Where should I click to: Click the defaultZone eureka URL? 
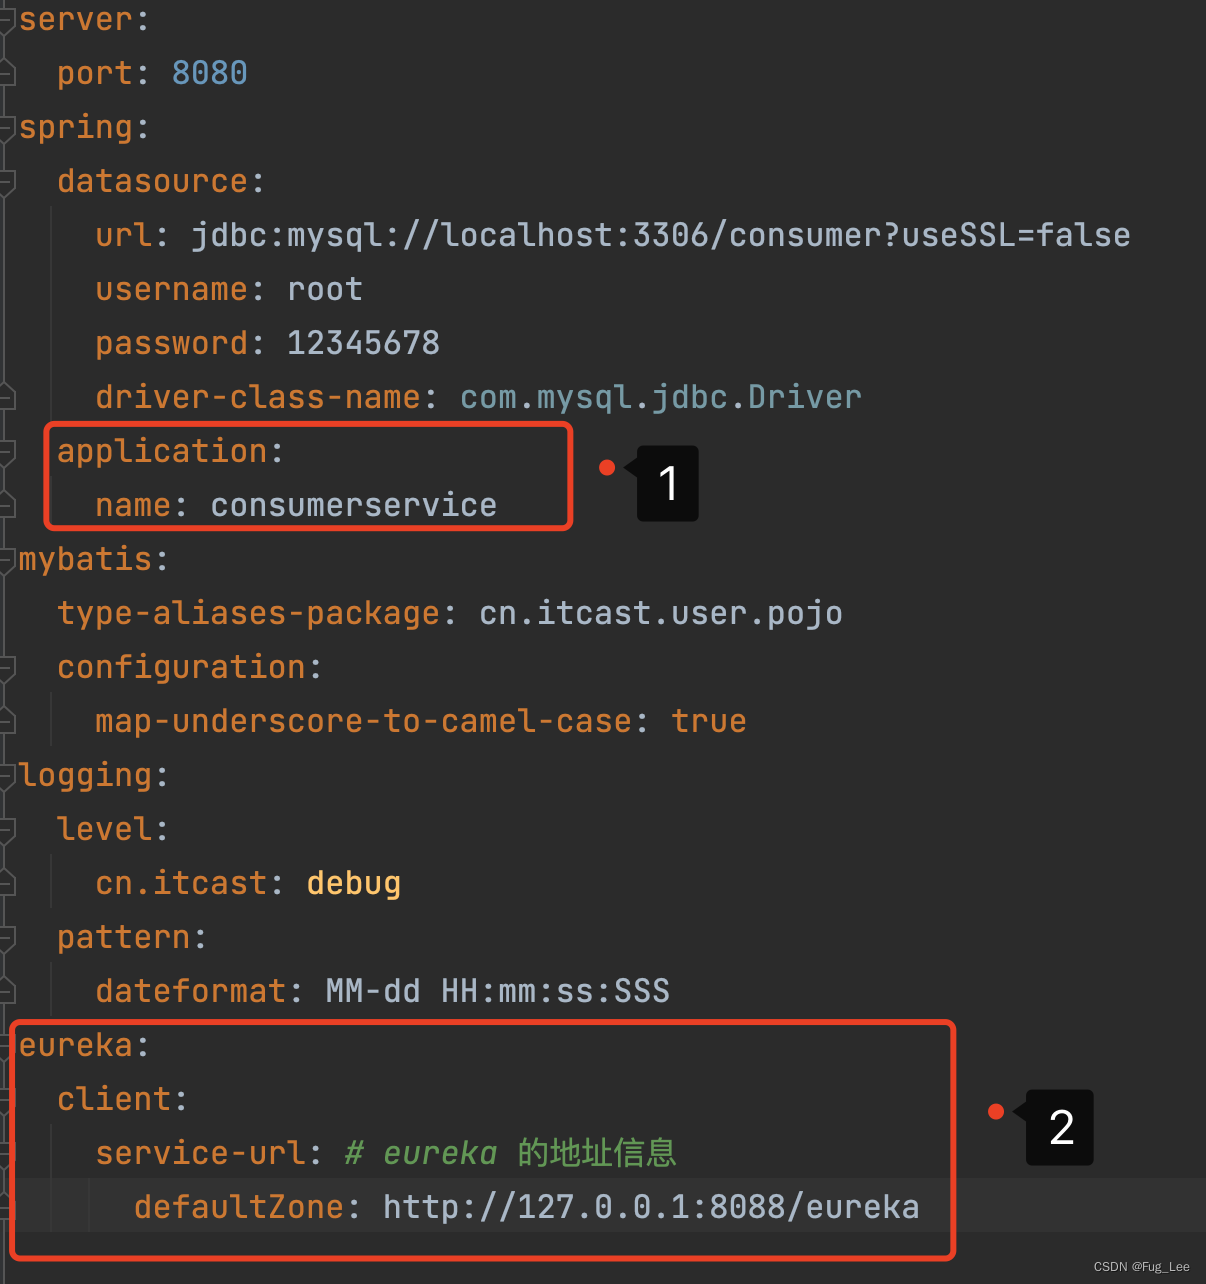click(x=650, y=1207)
